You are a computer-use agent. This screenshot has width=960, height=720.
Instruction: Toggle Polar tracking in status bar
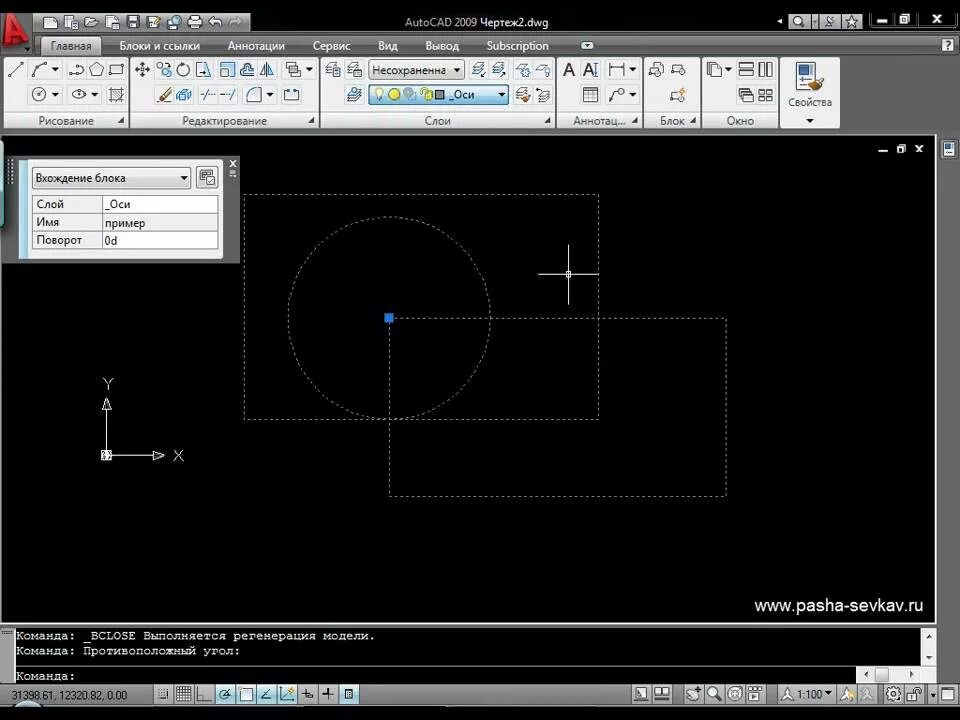click(225, 694)
